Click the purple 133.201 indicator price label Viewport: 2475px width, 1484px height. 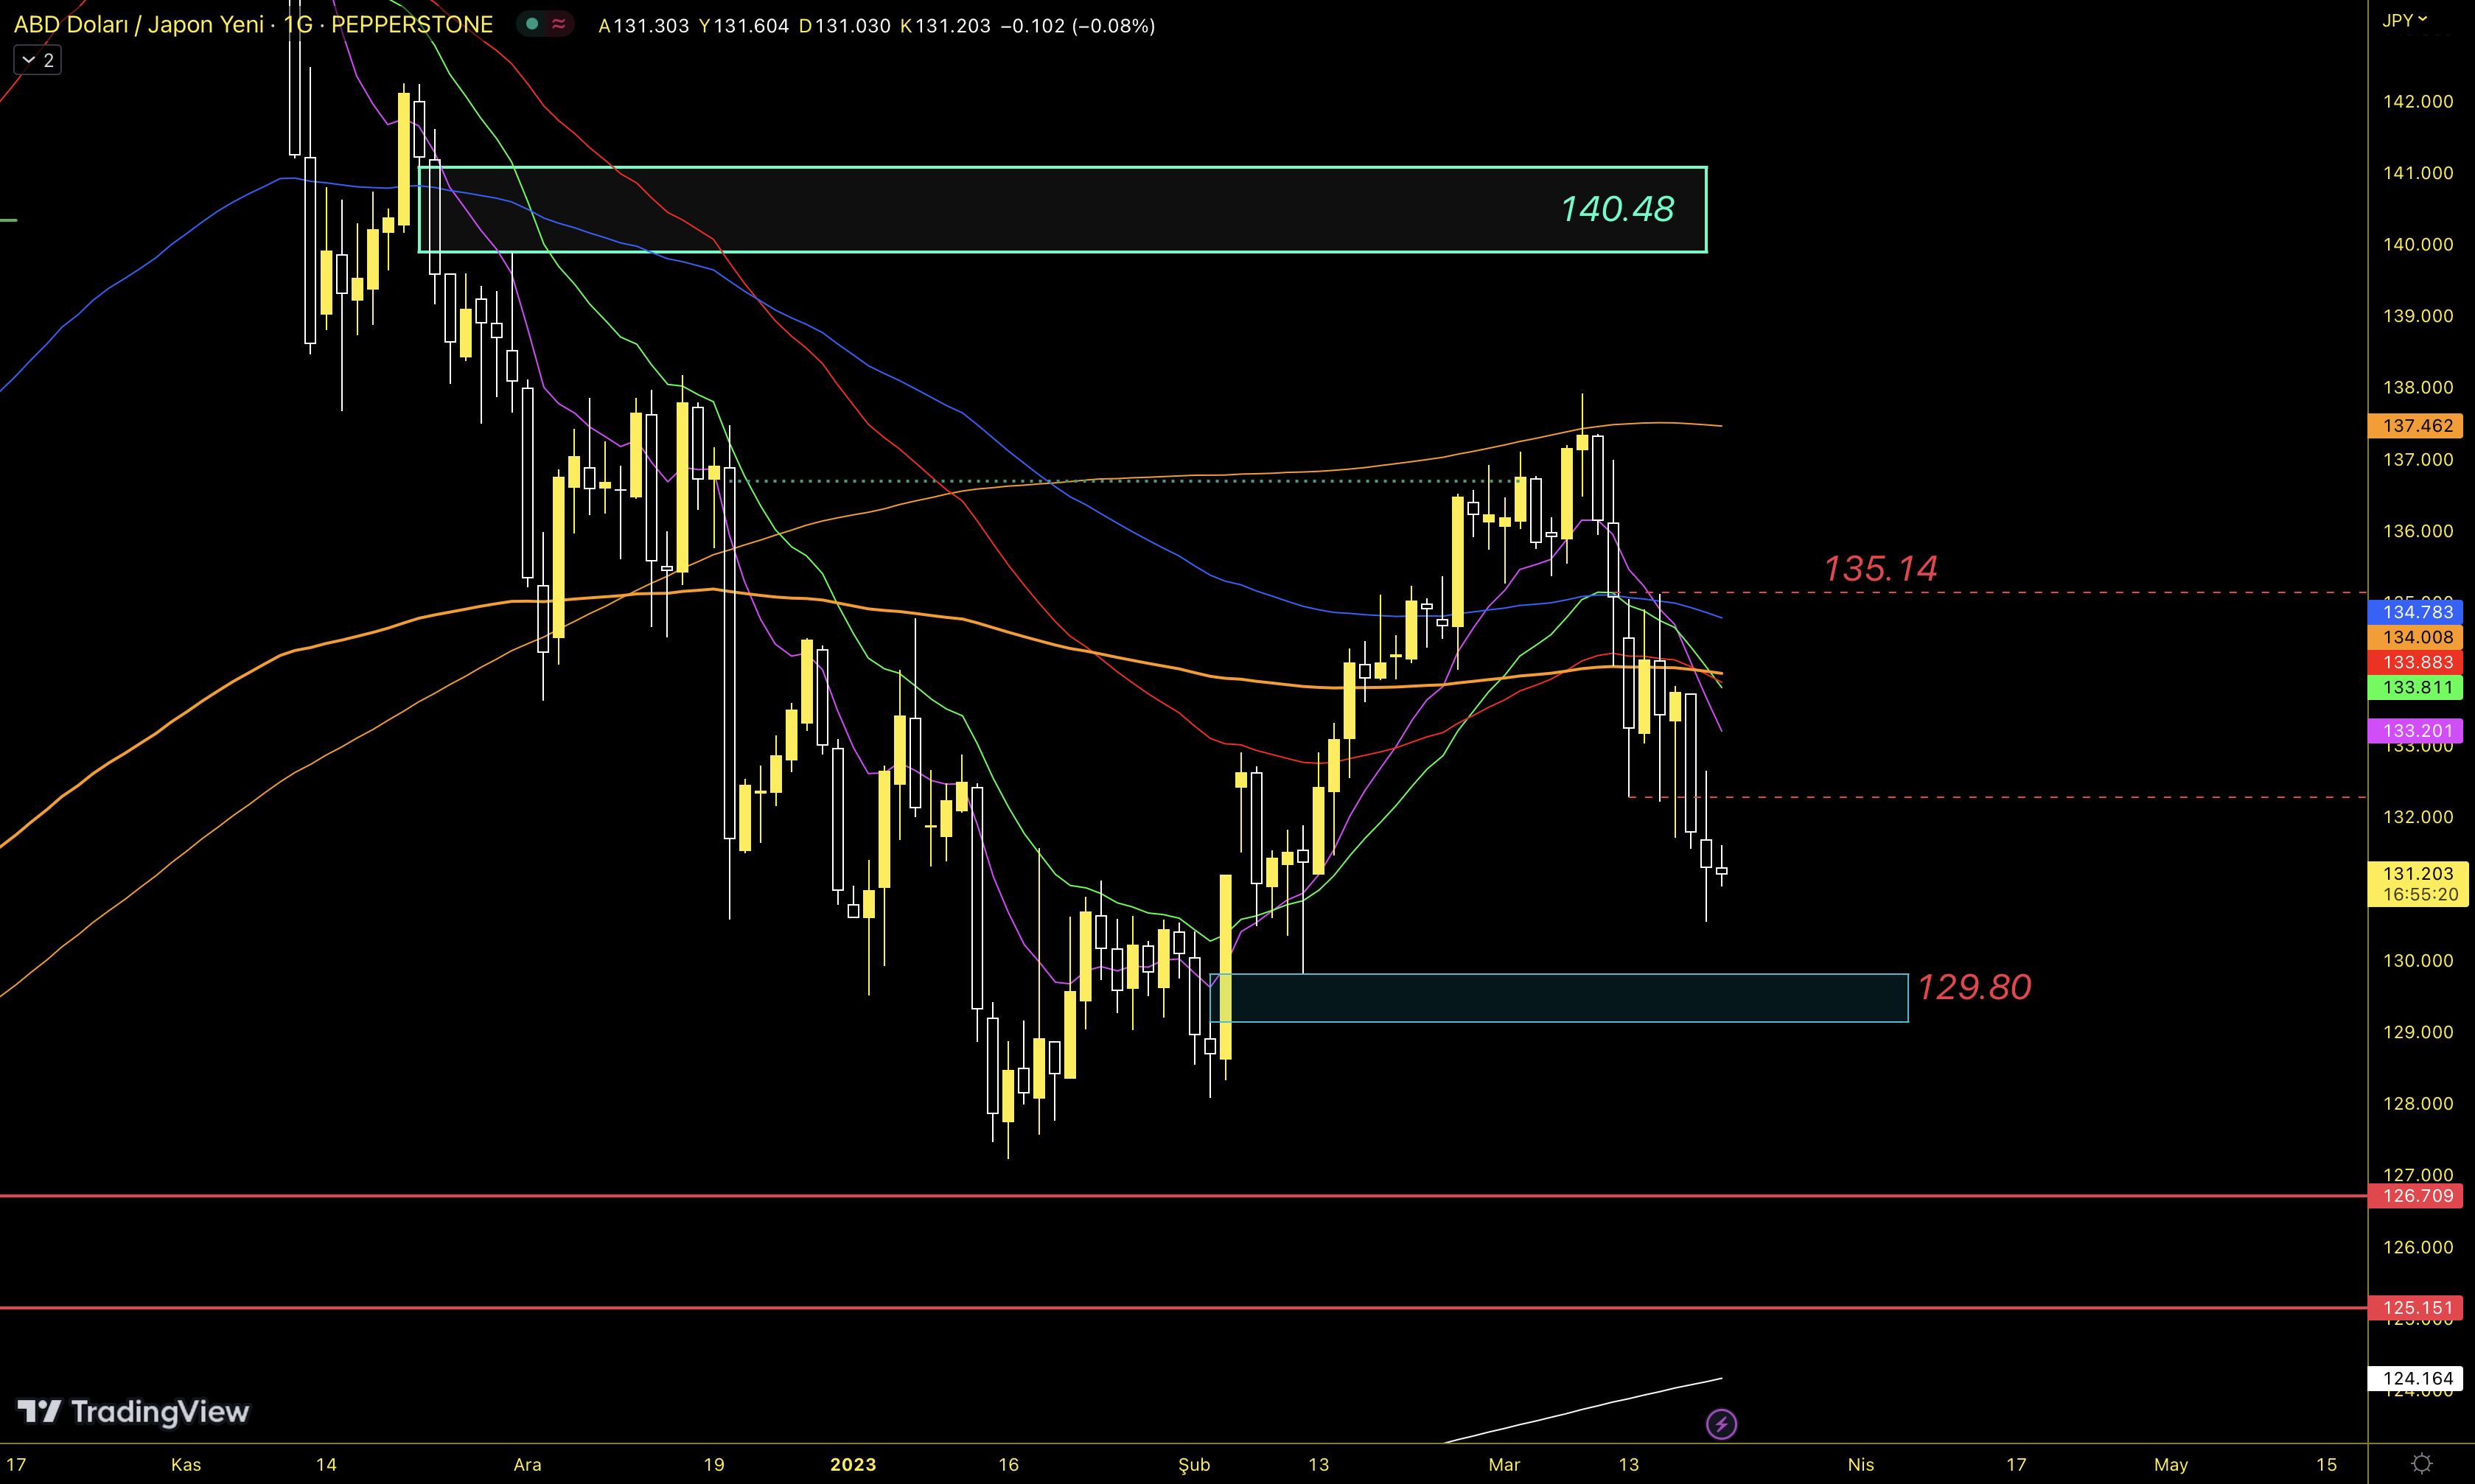click(2416, 731)
